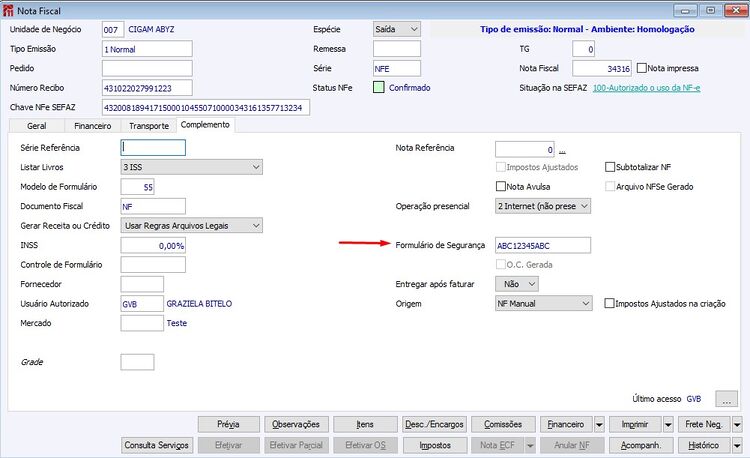The height and width of the screenshot is (458, 750).
Task: Toggle Impostos Ajustados na criação checkbox
Action: click(609, 304)
